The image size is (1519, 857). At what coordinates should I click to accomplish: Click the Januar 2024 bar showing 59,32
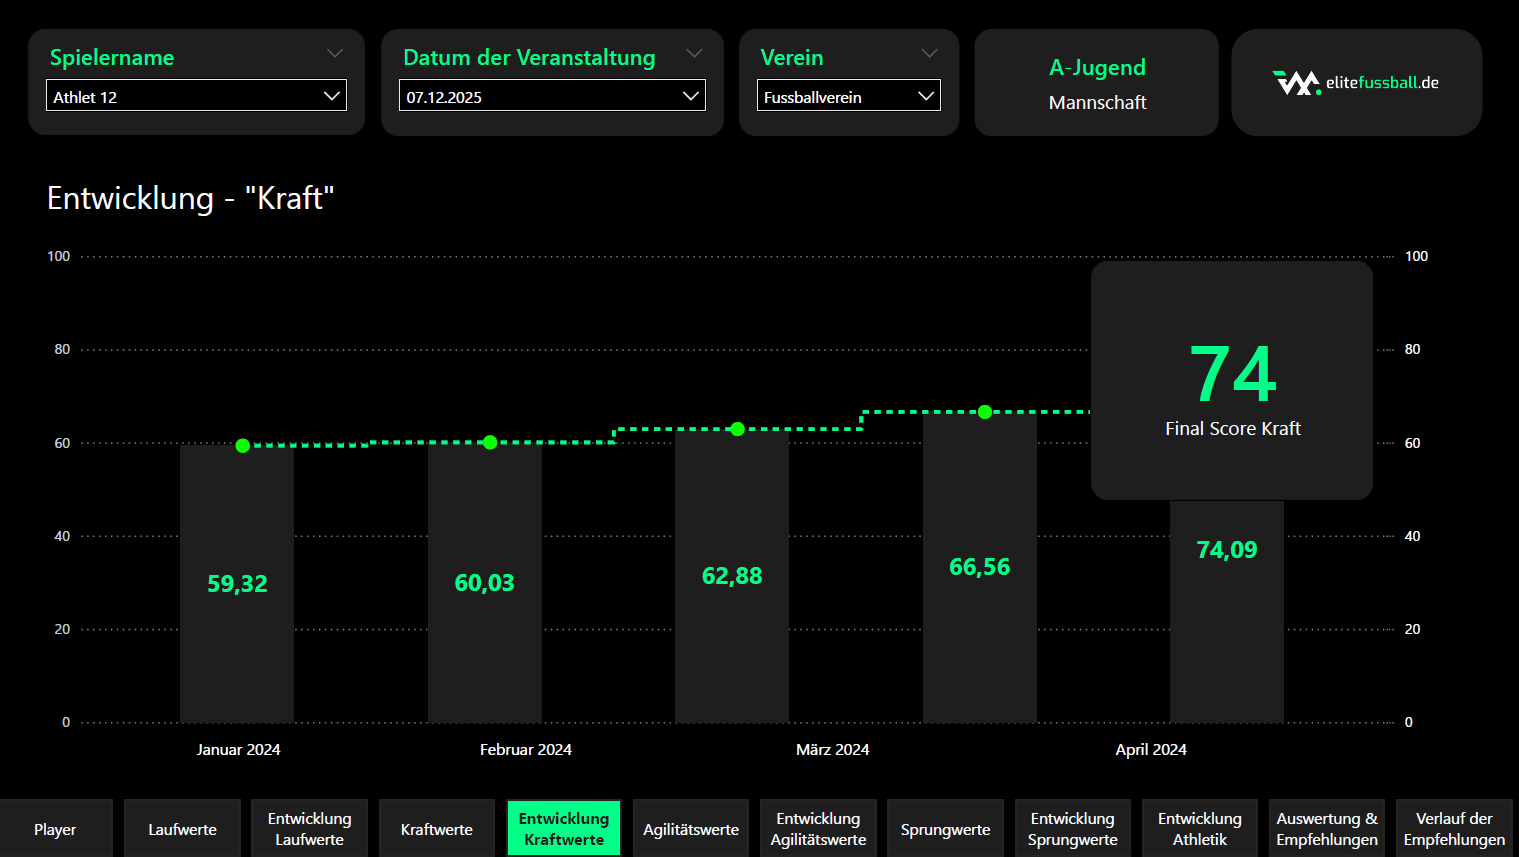pos(237,584)
